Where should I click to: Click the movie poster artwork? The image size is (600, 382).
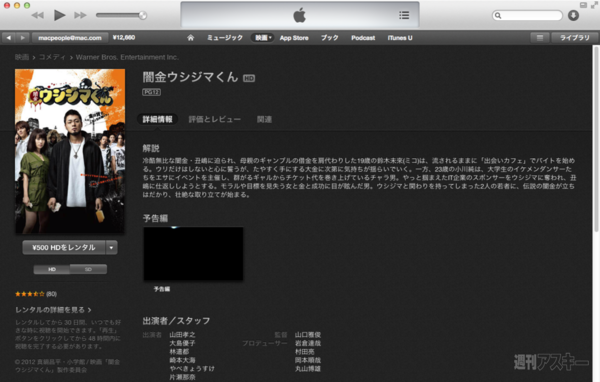click(70, 151)
